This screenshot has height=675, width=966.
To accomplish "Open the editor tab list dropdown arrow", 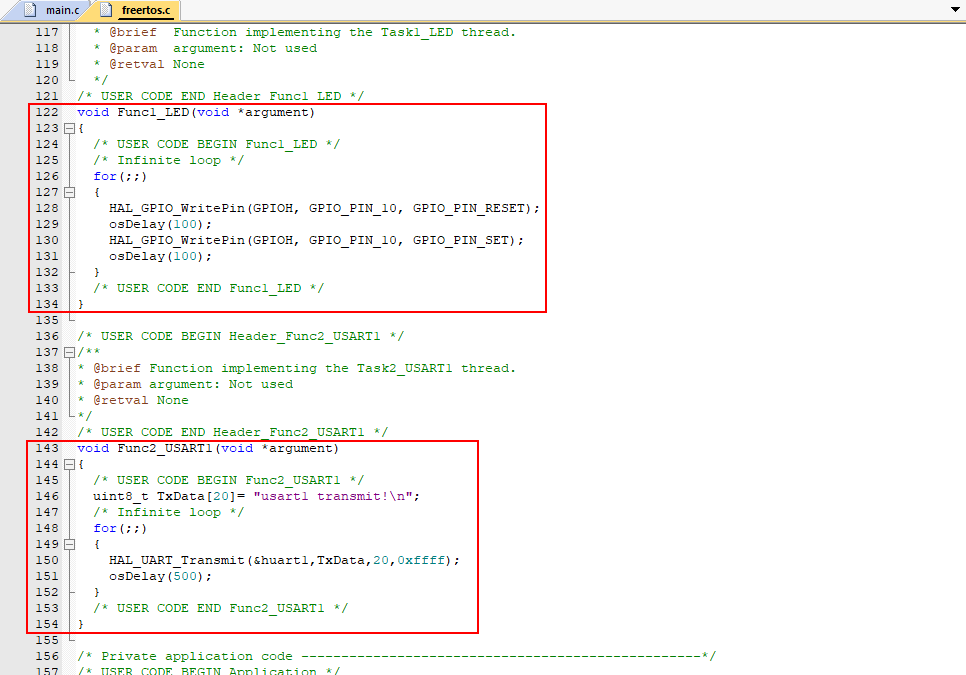I will 956,9.
